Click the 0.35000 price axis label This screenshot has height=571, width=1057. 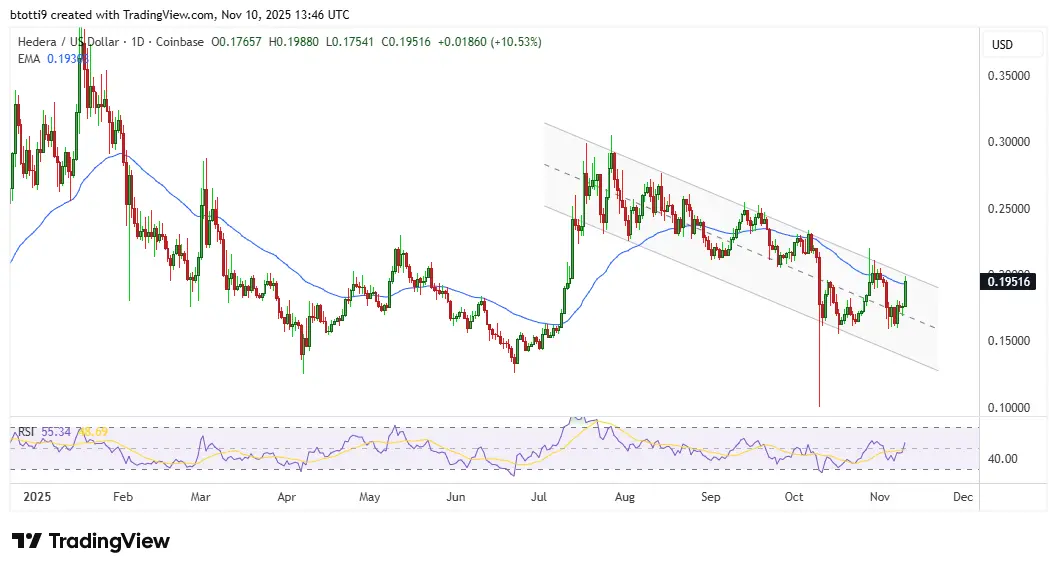[1008, 76]
